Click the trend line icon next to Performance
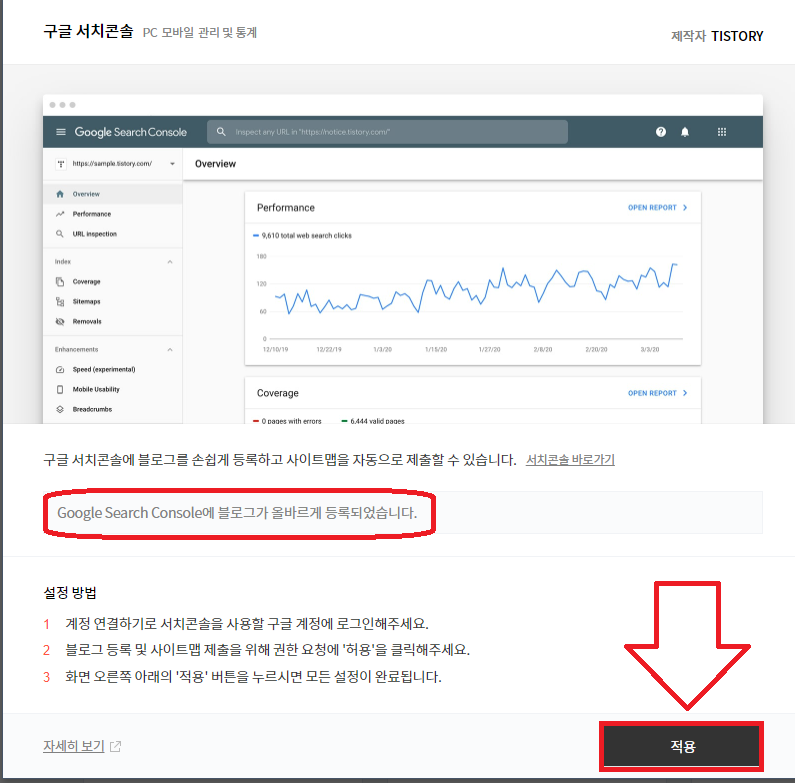 pos(60,214)
